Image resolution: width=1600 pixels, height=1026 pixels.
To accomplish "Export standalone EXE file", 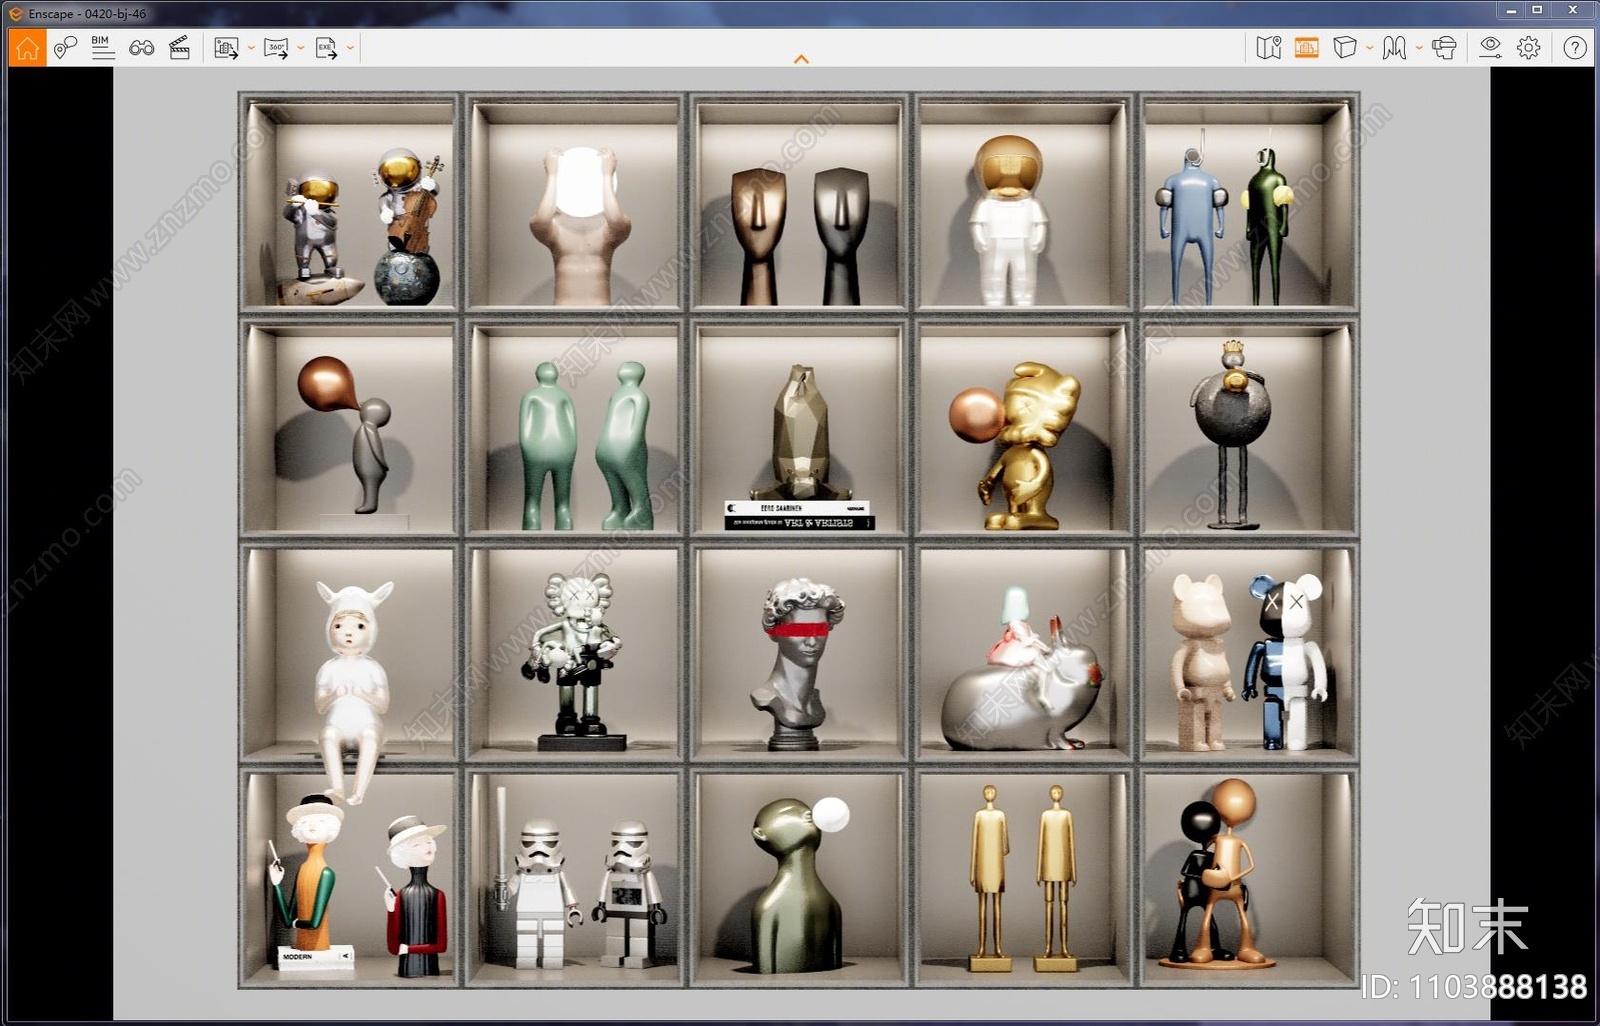I will (x=326, y=48).
